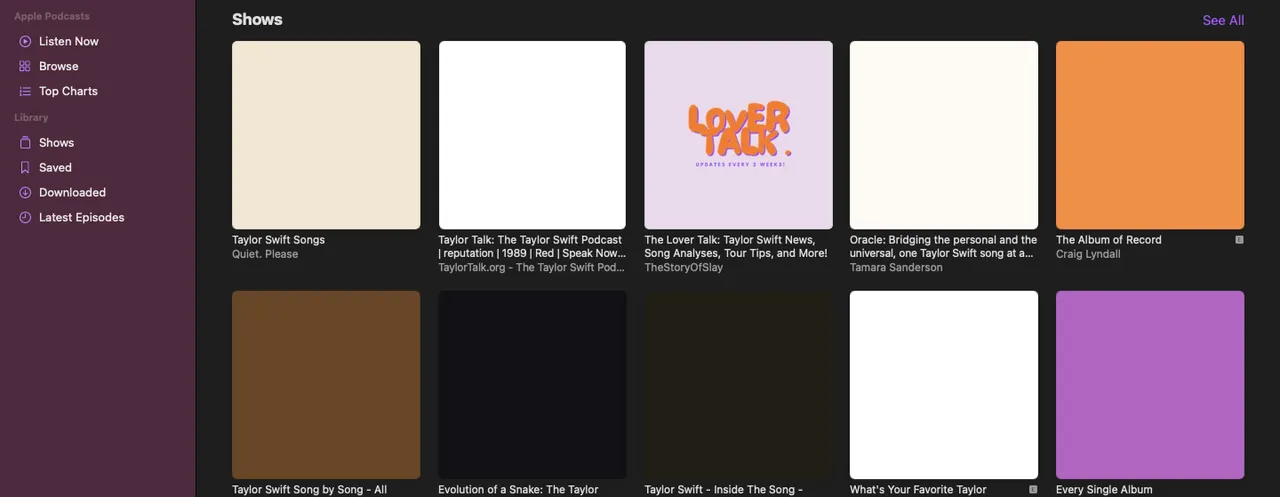The image size is (1280, 497).
Task: Click the Shows library icon
Action: click(x=25, y=143)
